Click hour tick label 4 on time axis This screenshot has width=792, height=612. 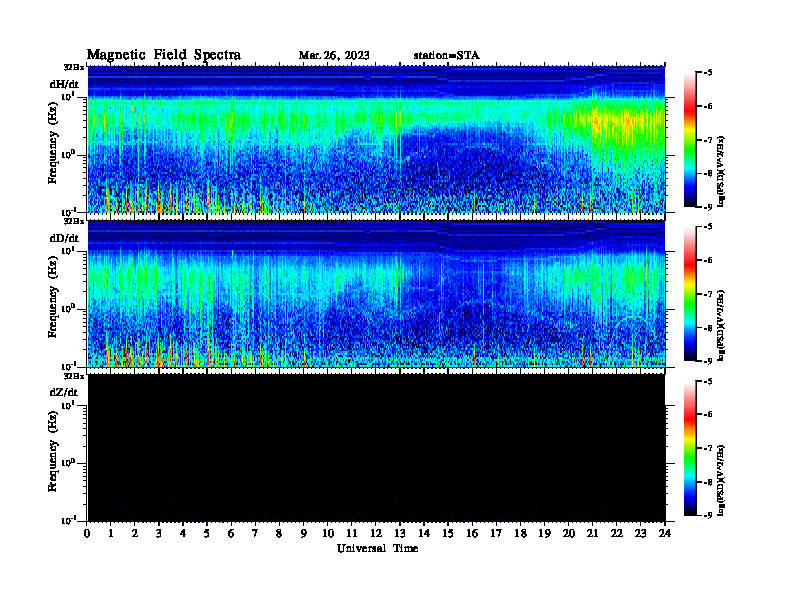[x=183, y=534]
